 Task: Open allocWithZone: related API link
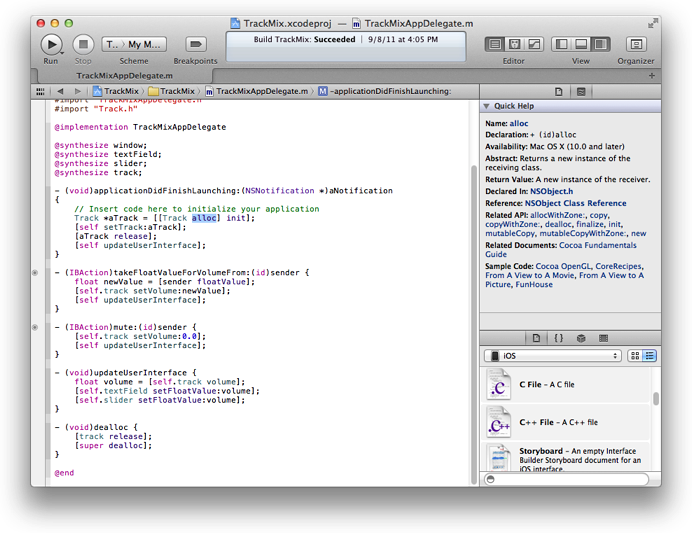click(558, 215)
